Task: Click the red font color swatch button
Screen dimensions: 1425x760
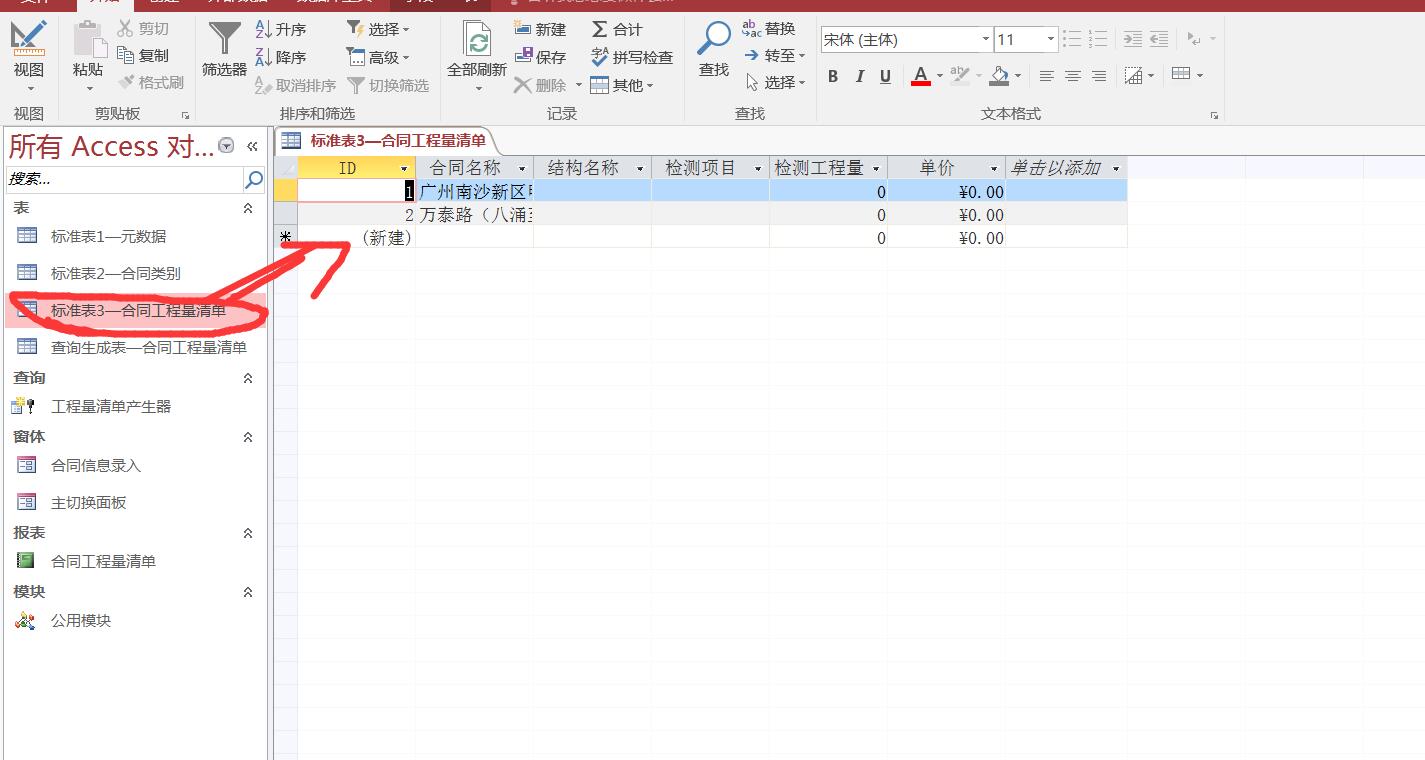Action: coord(921,76)
